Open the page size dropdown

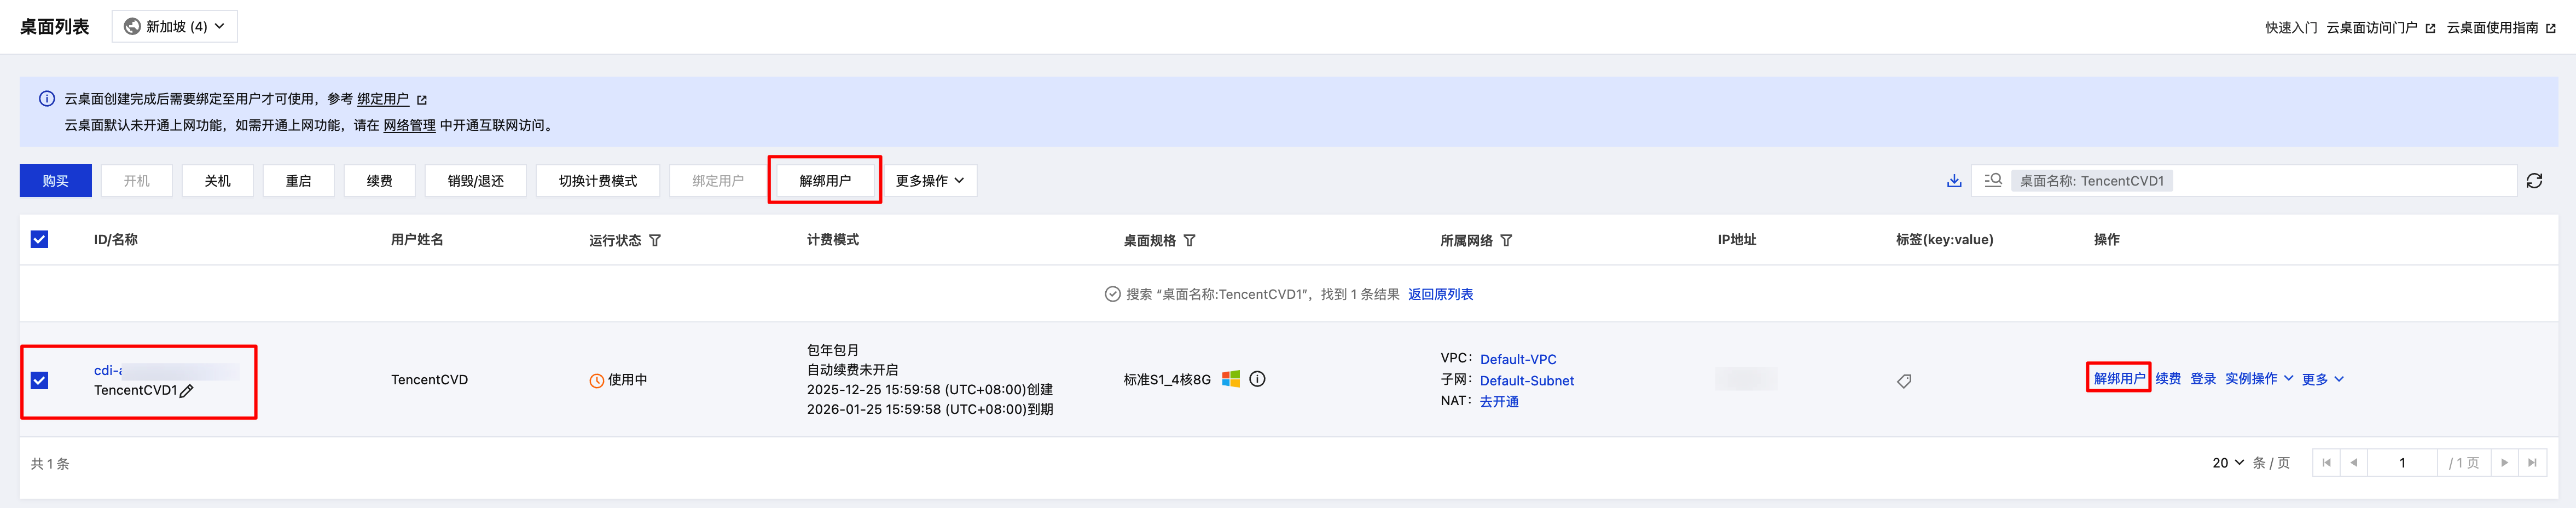pos(2227,463)
